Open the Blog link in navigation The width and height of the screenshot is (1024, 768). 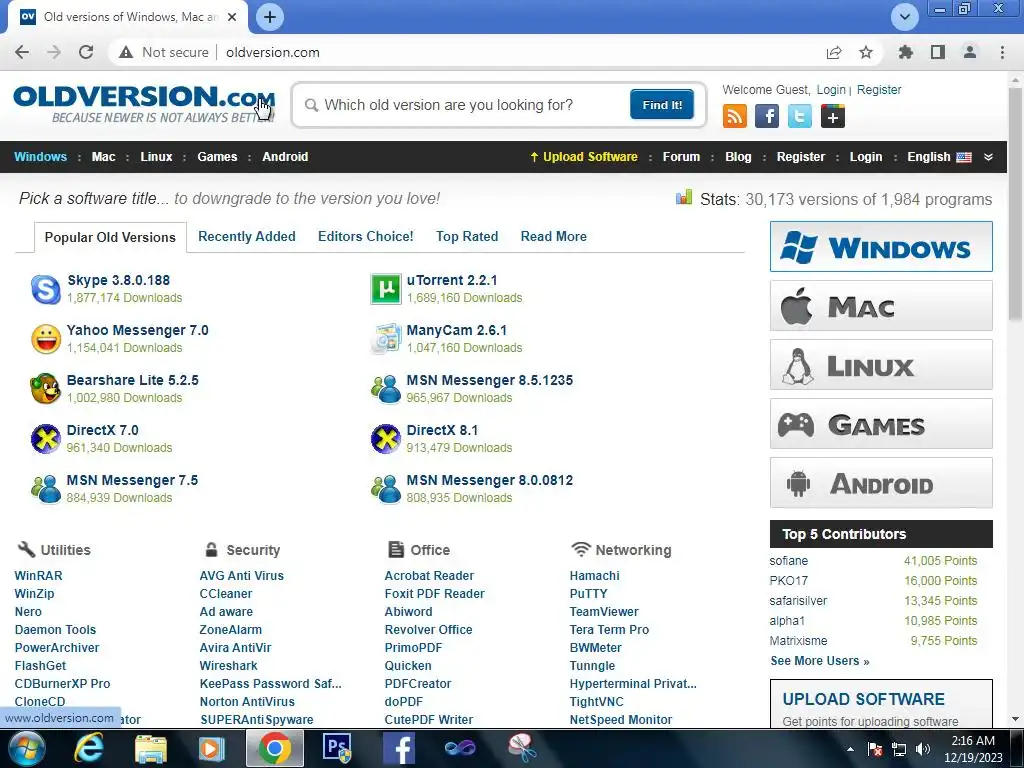(738, 157)
